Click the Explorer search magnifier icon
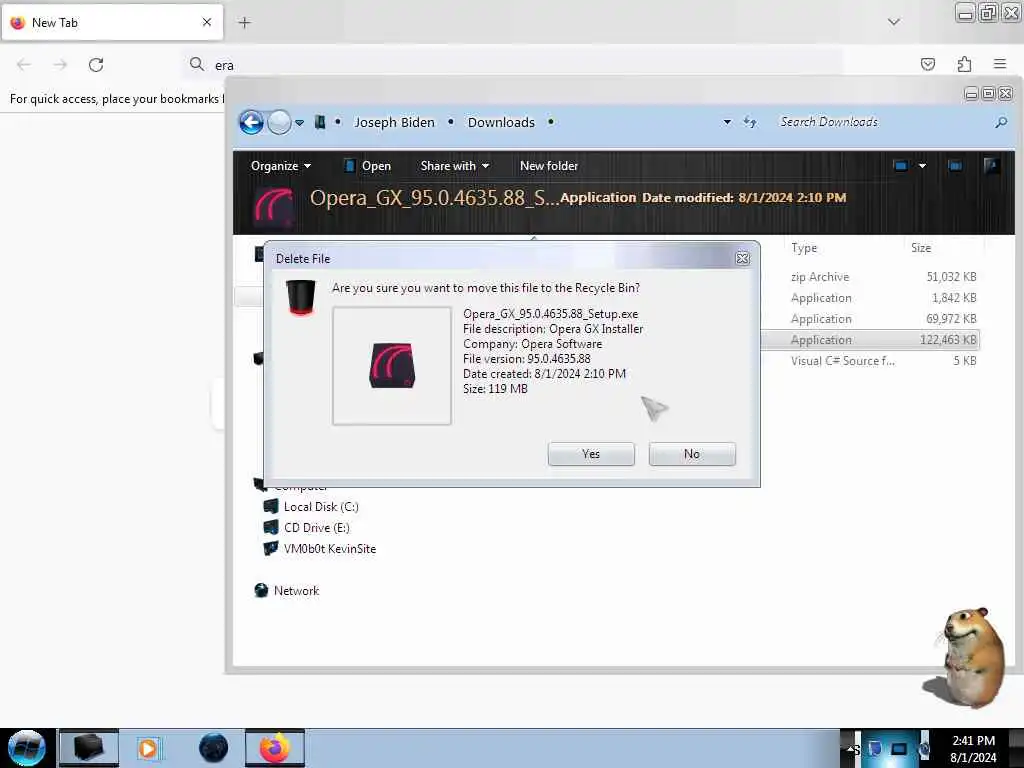The height and width of the screenshot is (768, 1024). tap(1001, 122)
